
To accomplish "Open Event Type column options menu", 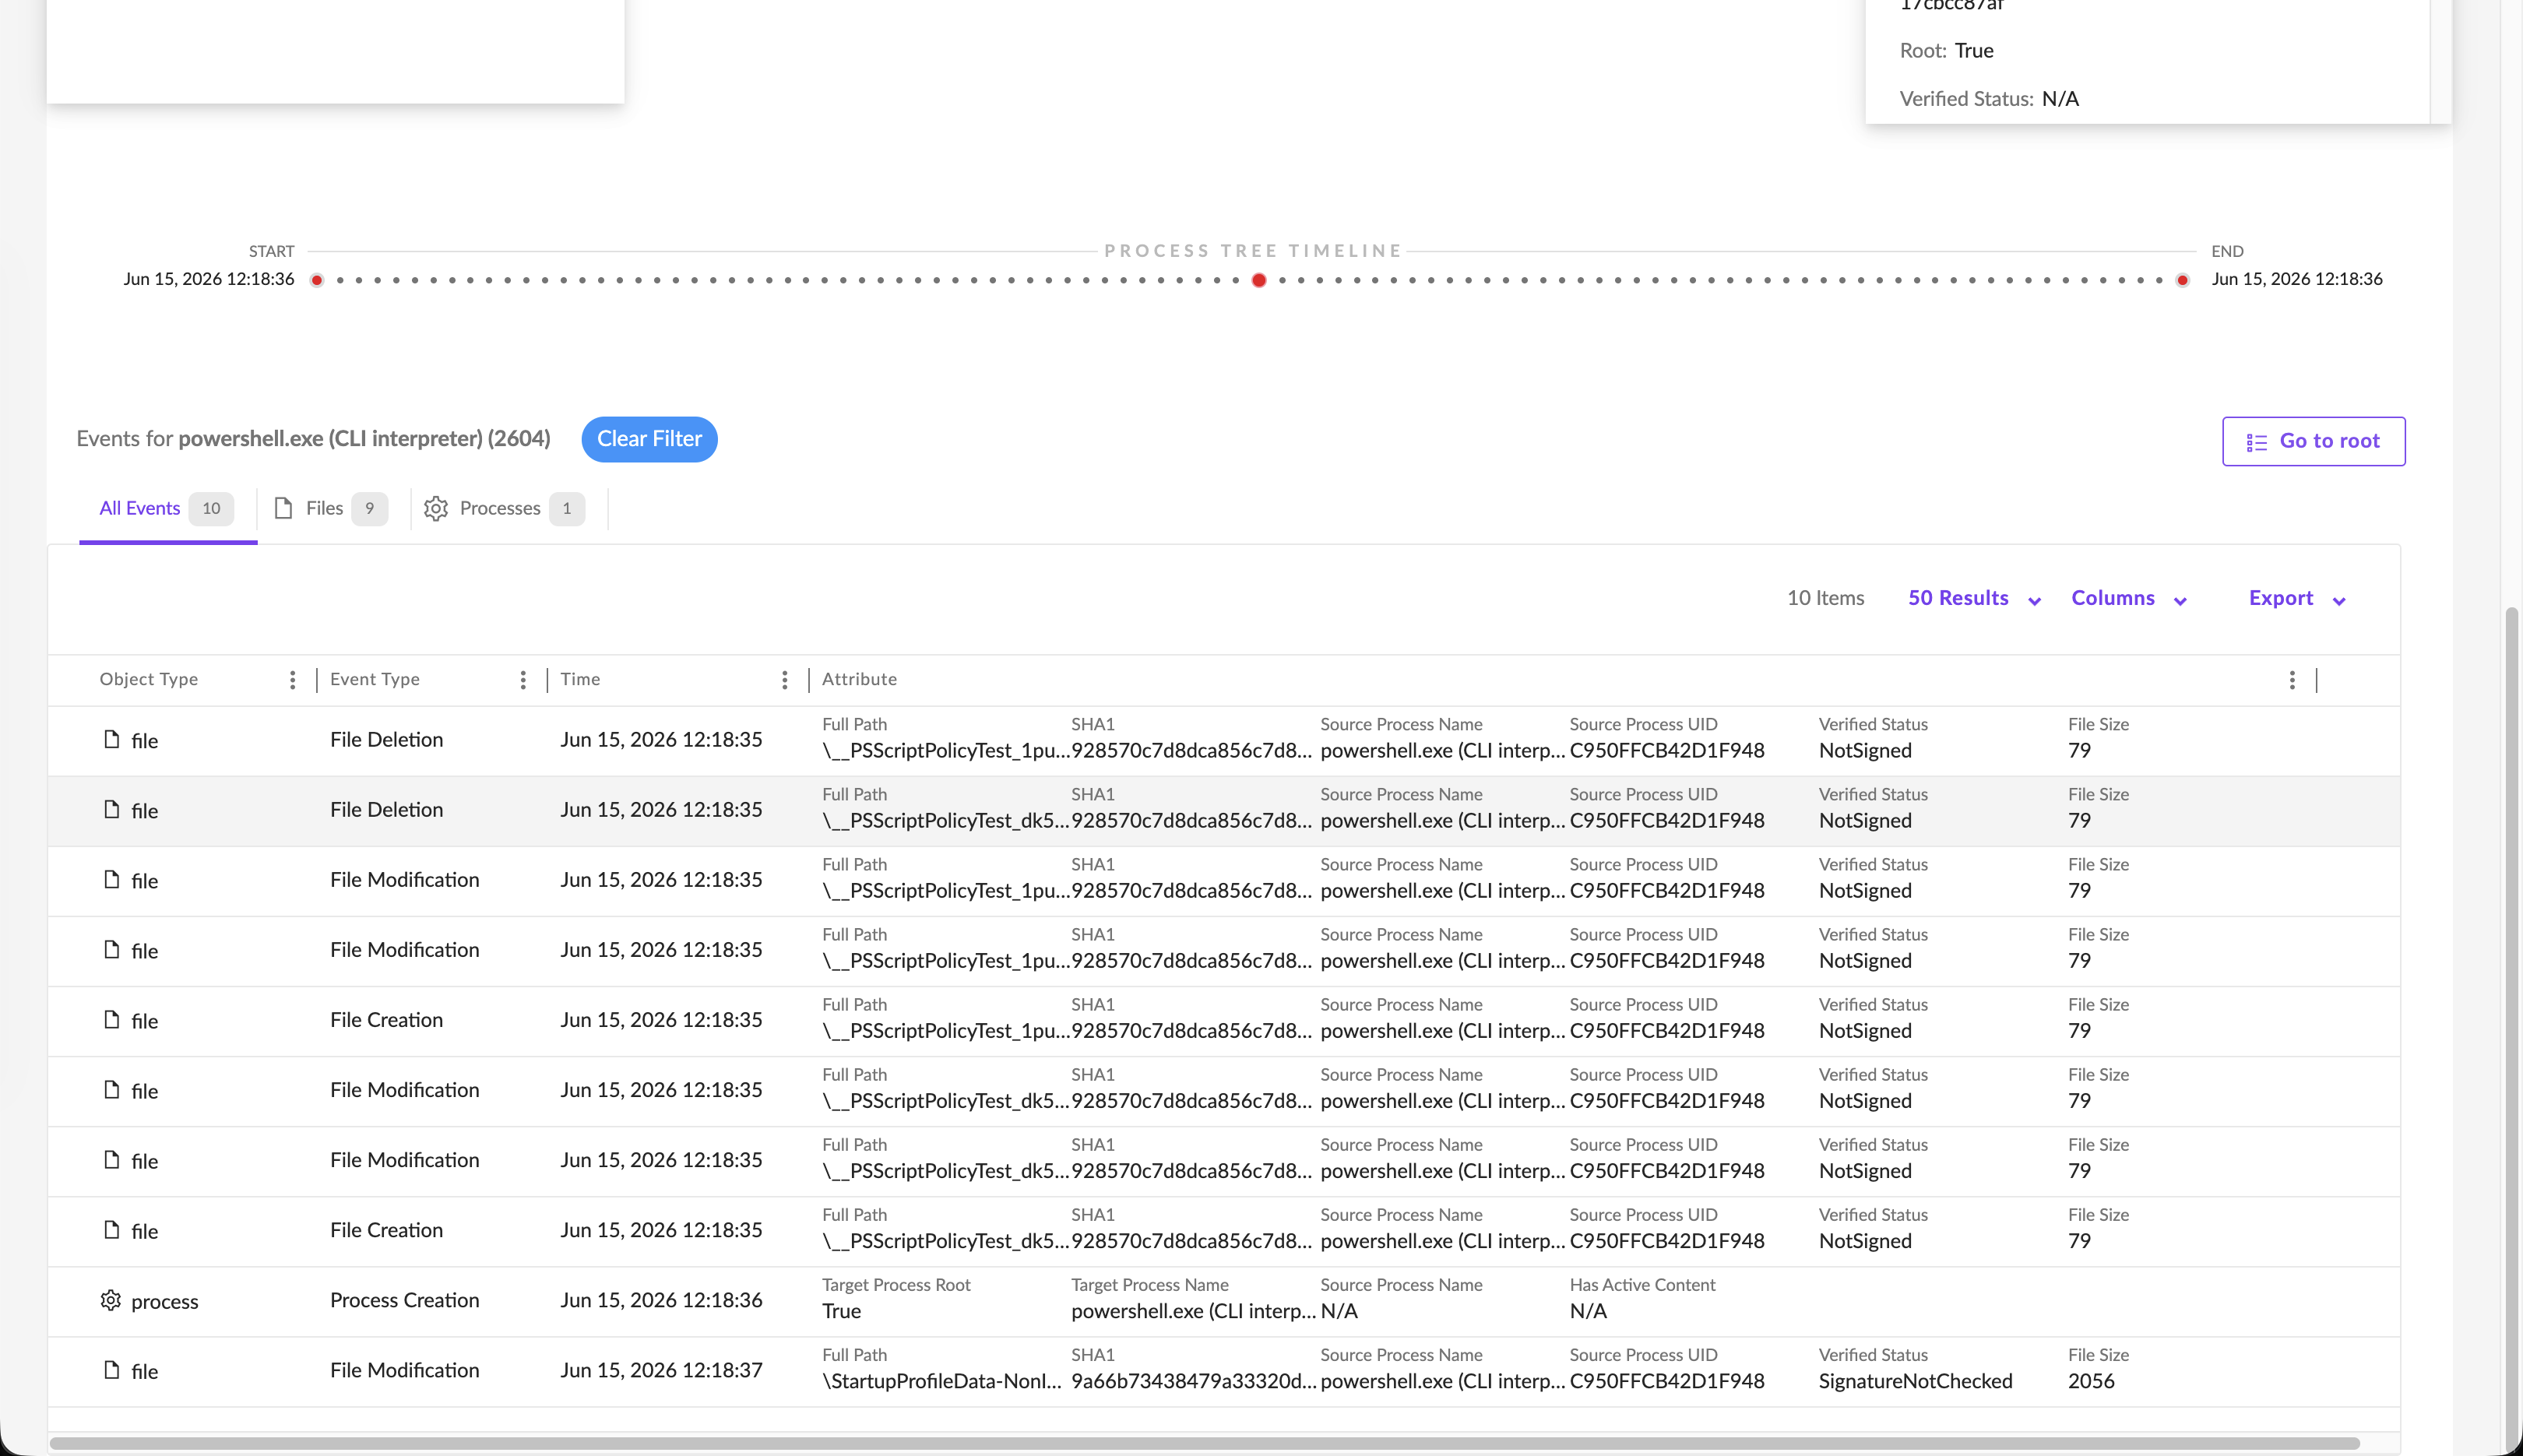I will coord(523,680).
